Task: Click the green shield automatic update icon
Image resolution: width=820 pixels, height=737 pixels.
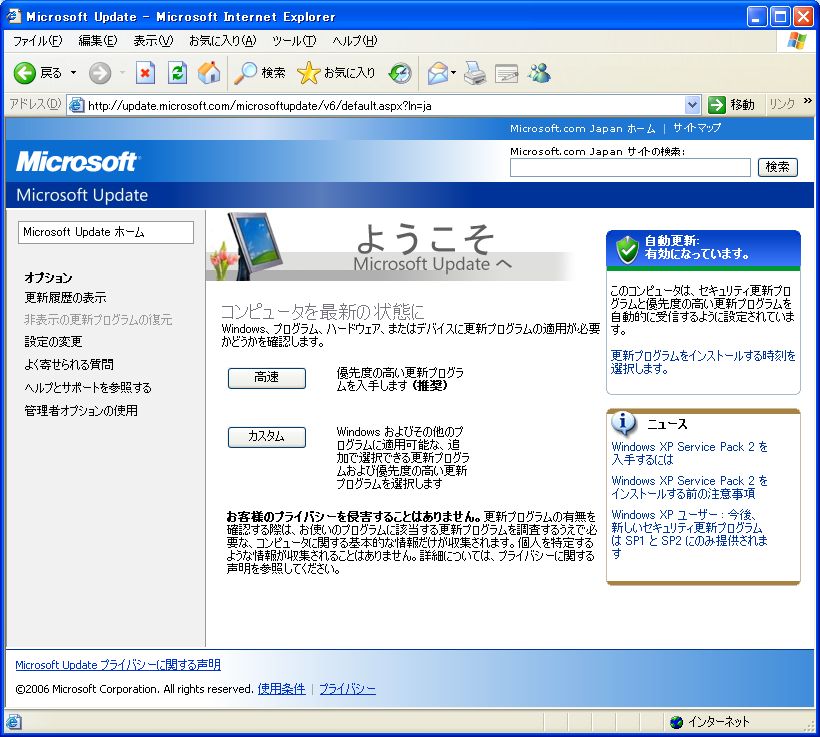Action: (x=627, y=250)
